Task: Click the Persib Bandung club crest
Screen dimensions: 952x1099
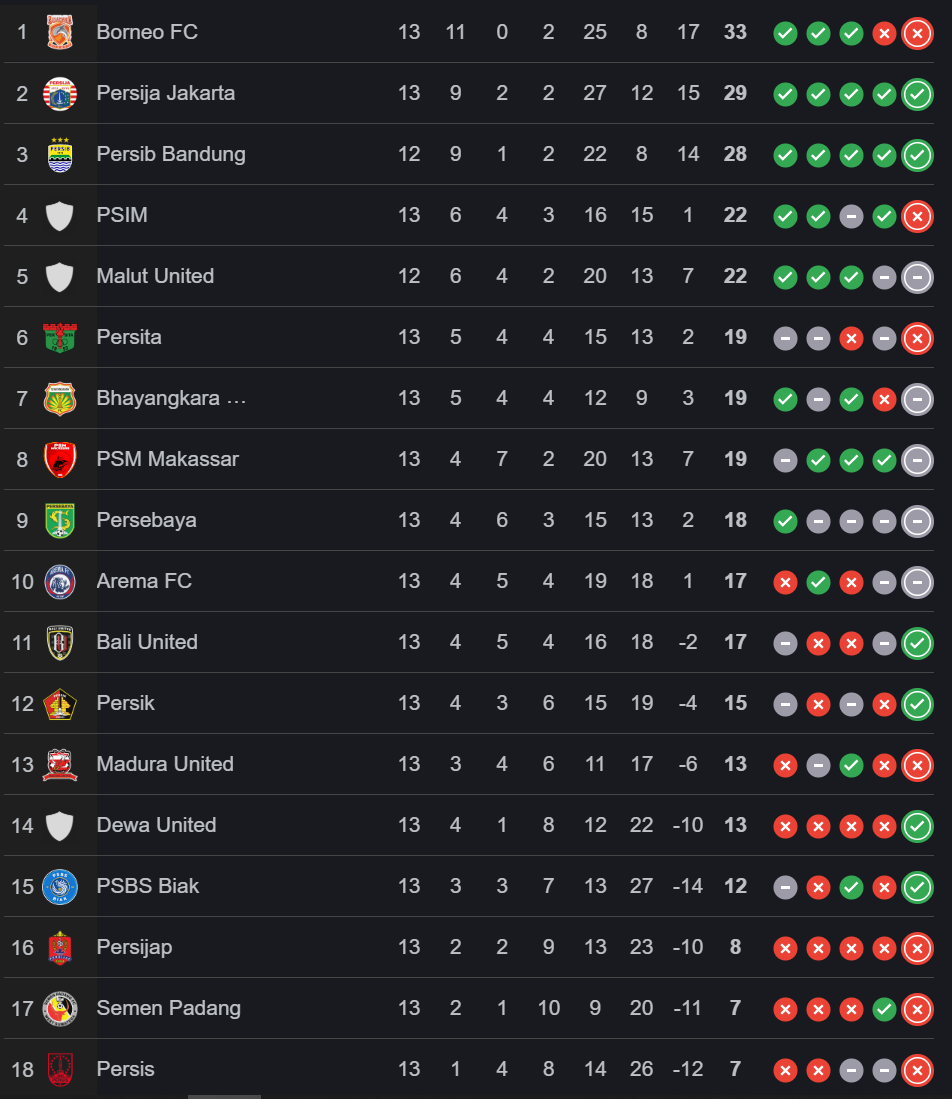Action: pyautogui.click(x=60, y=155)
